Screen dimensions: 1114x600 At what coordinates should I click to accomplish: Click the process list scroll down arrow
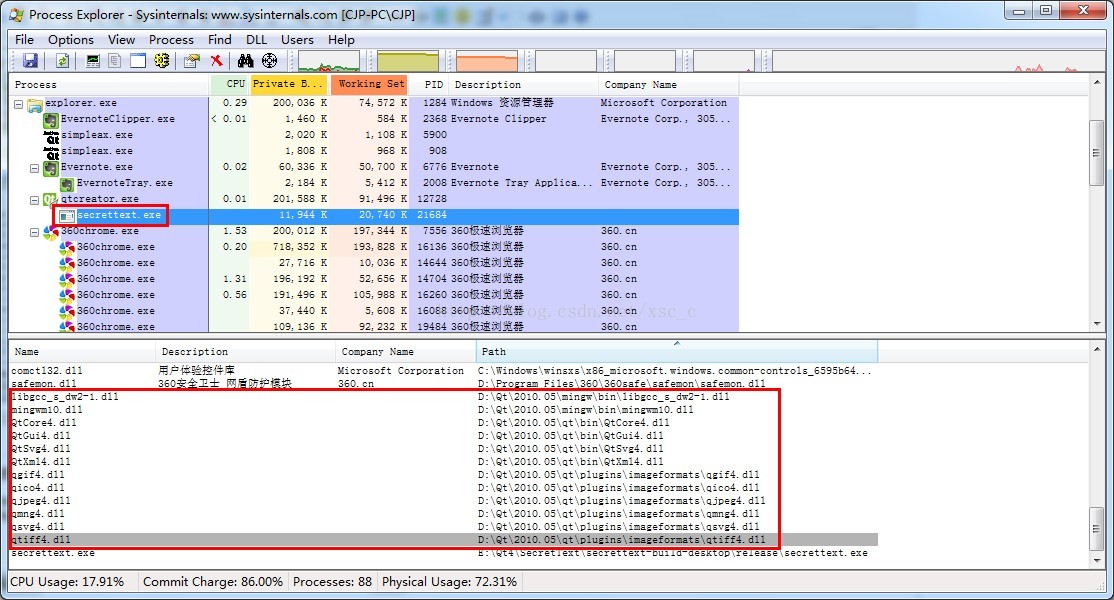(x=1096, y=324)
